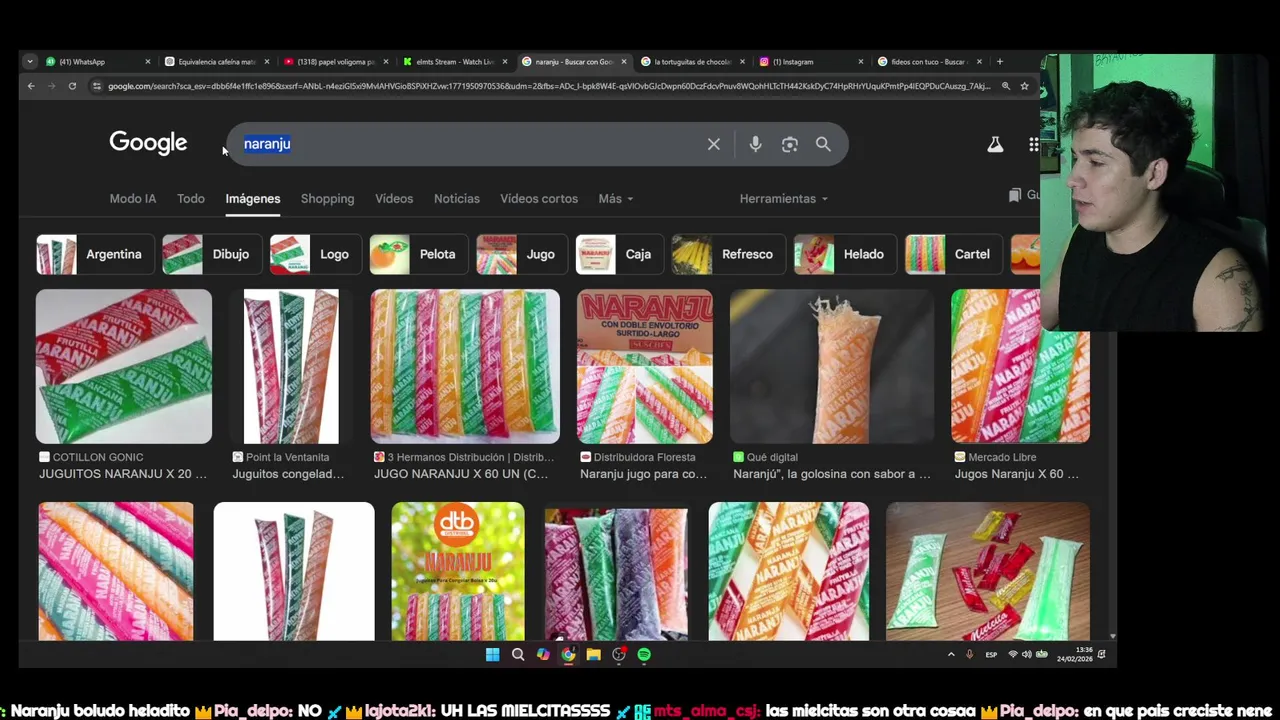Click Chrome icon in taskbar
This screenshot has width=1280, height=720.
568,654
